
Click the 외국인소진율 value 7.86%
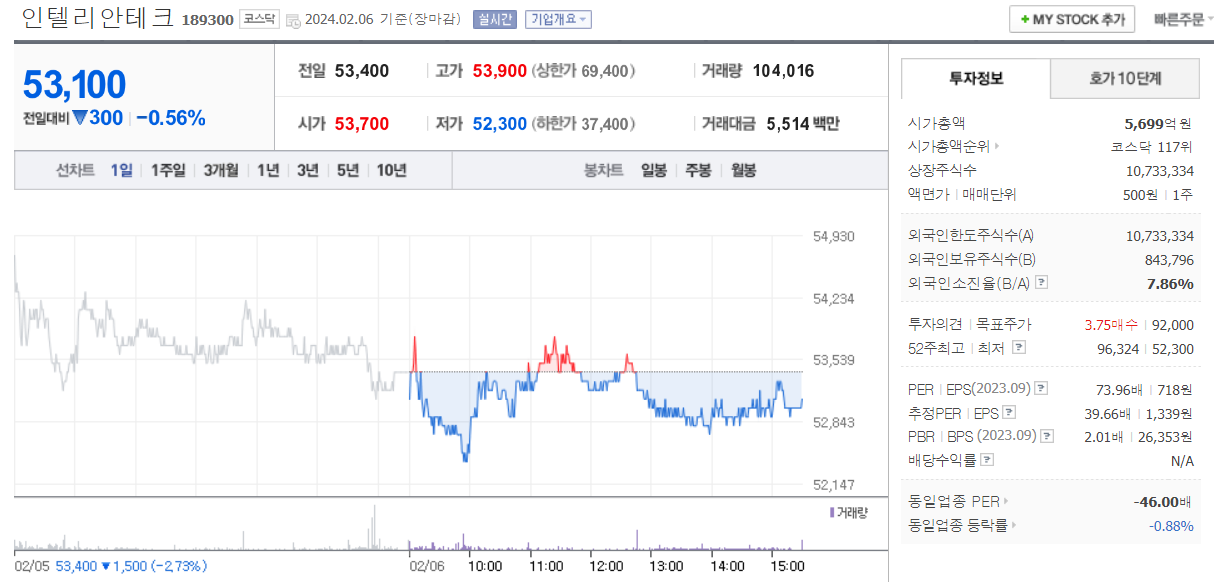click(1169, 283)
